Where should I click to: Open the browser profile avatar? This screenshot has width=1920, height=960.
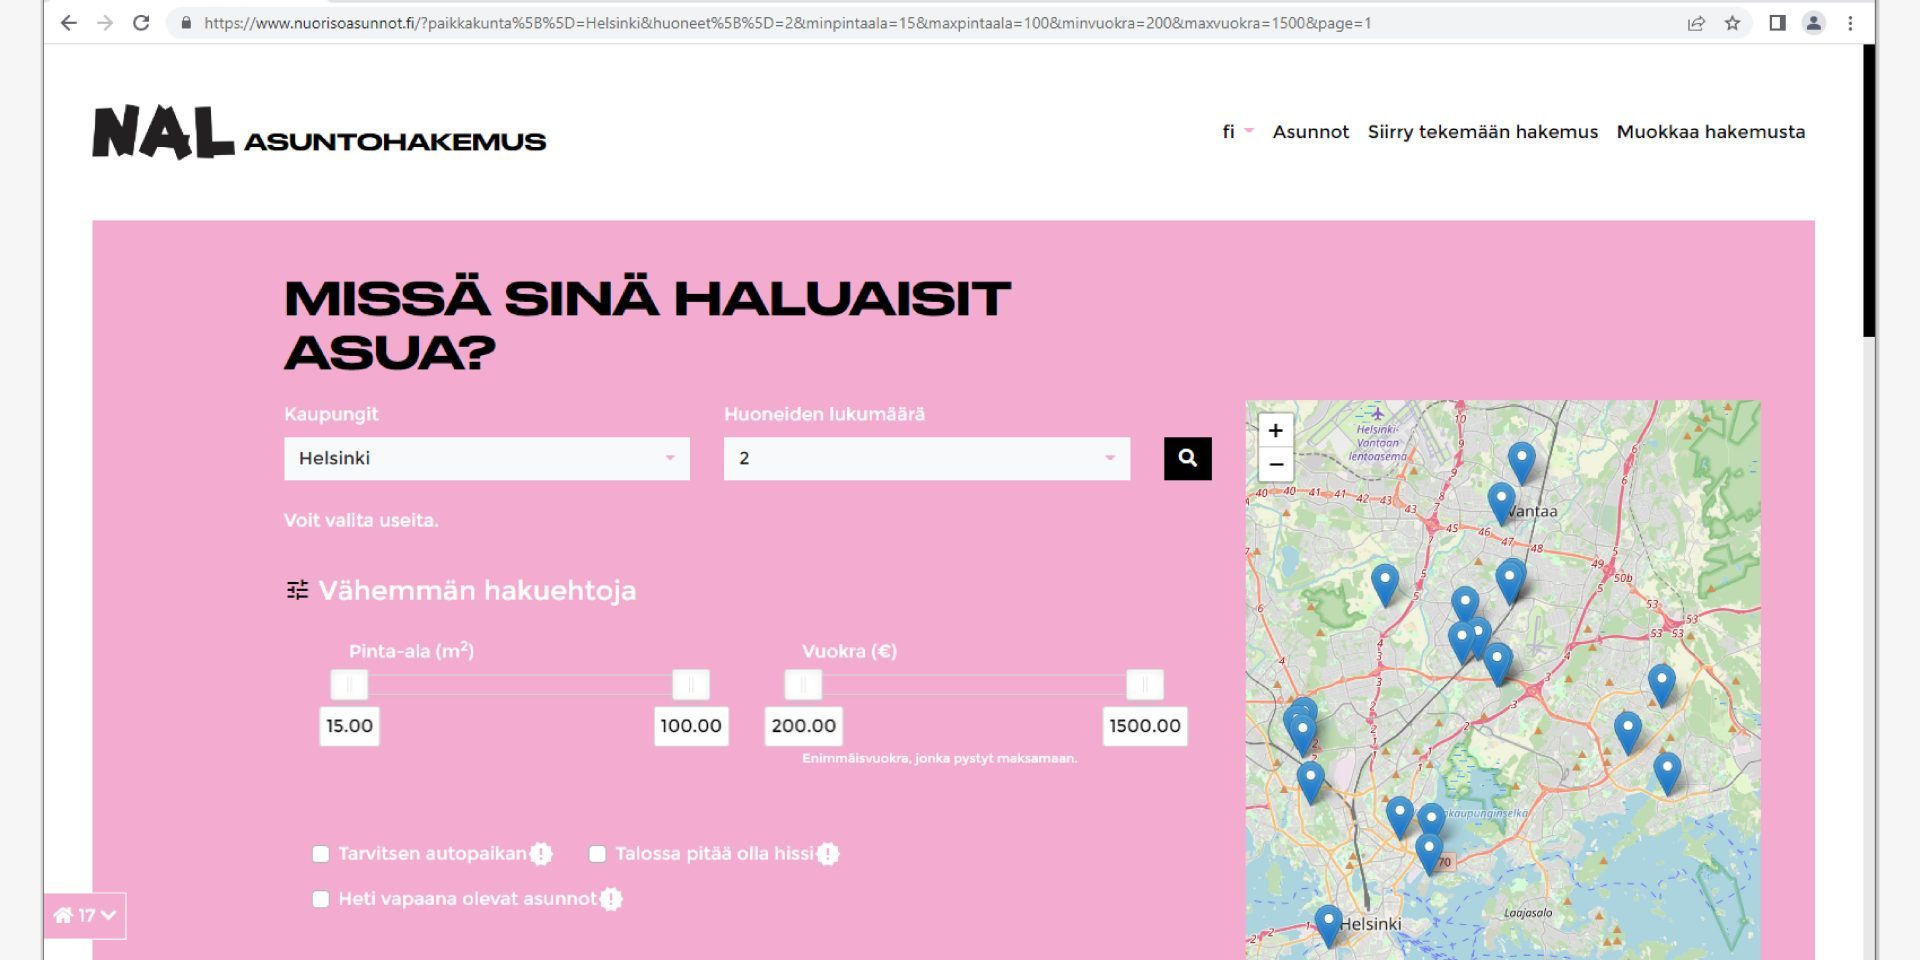(1814, 23)
